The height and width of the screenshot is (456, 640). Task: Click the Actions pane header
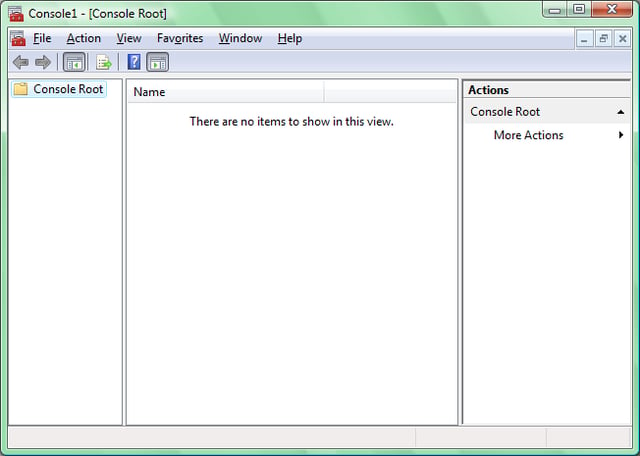tap(547, 90)
